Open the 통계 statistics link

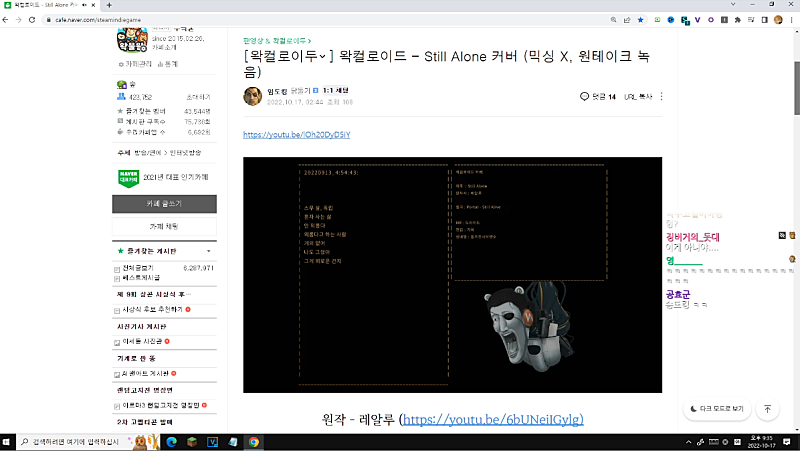tap(168, 64)
